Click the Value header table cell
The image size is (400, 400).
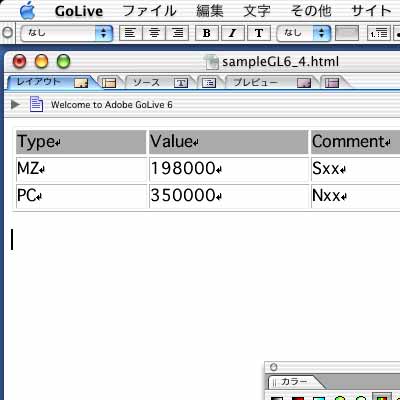(x=229, y=142)
